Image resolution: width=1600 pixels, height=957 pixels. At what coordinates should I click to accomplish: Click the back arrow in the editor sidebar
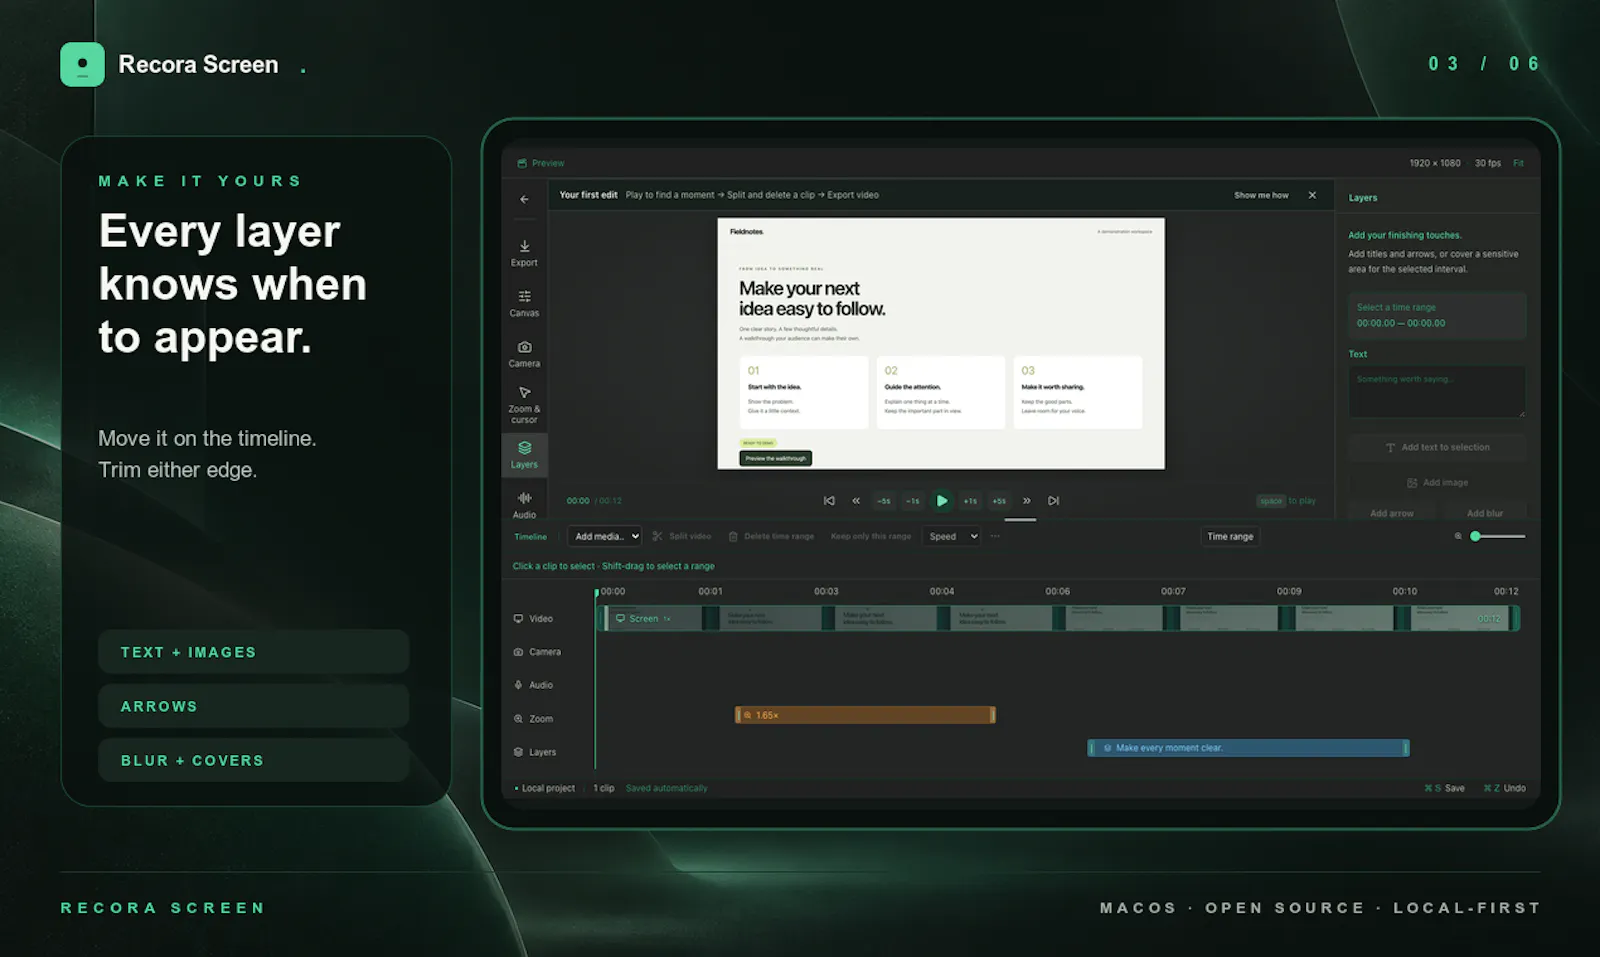point(524,199)
